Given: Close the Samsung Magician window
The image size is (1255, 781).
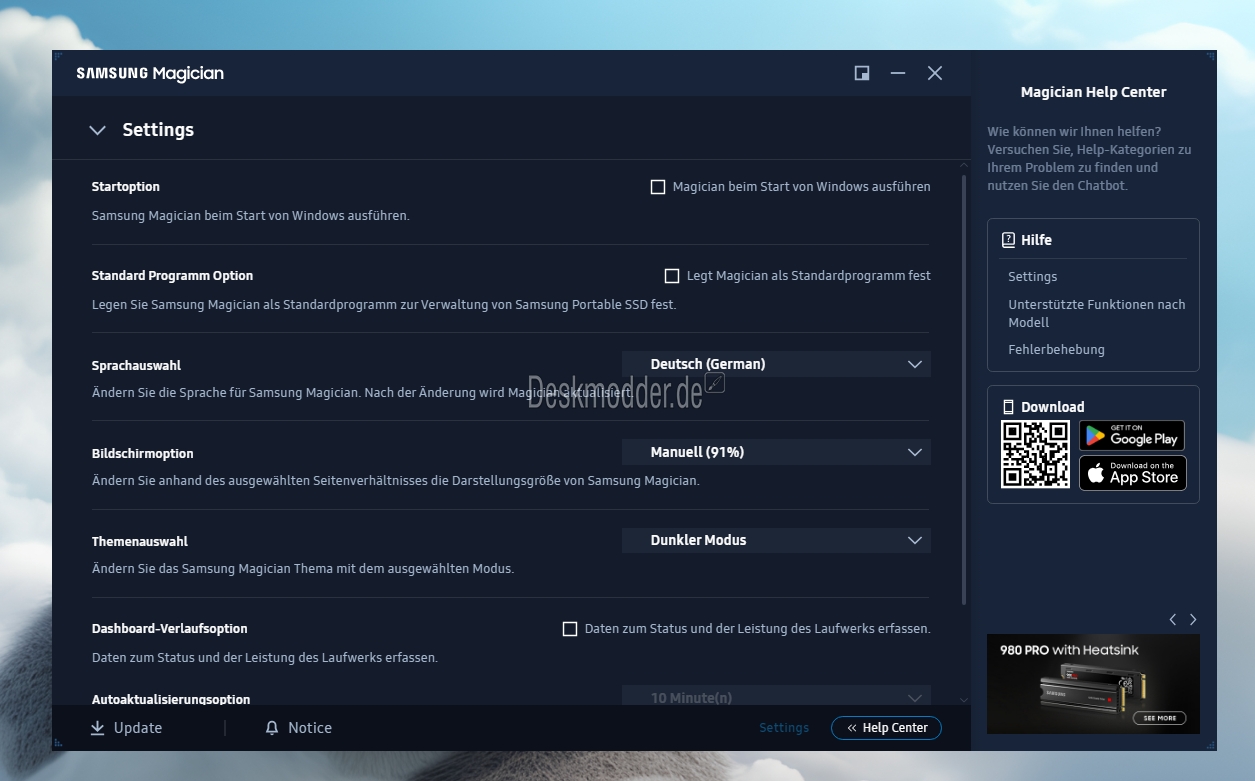Looking at the screenshot, I should click(x=935, y=73).
